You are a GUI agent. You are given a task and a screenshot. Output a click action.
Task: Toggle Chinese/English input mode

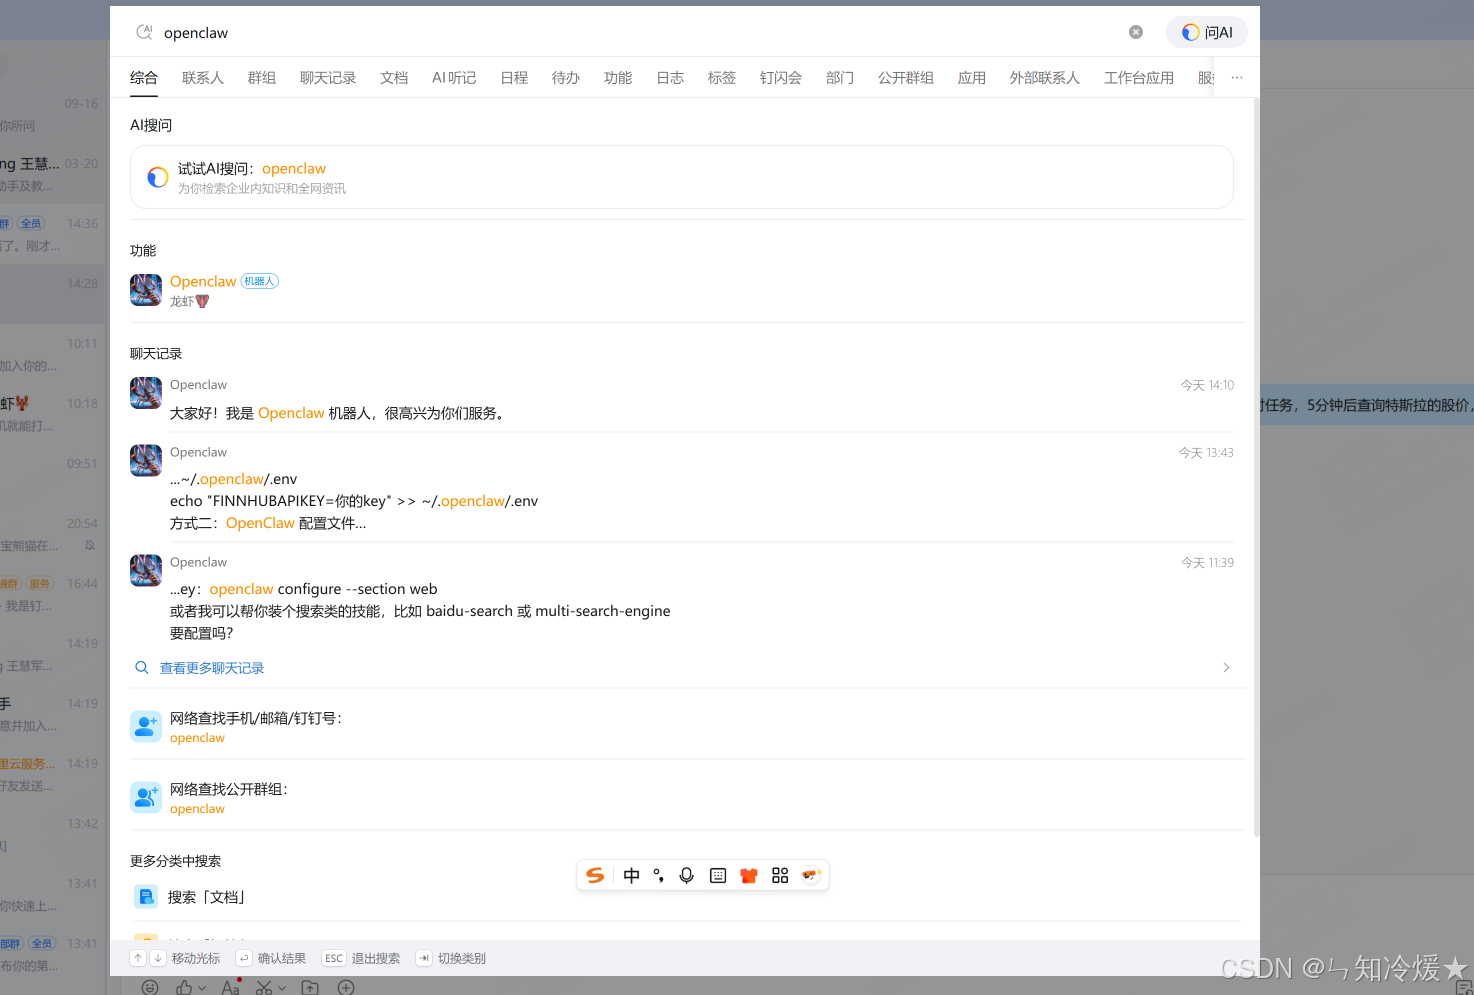point(631,875)
